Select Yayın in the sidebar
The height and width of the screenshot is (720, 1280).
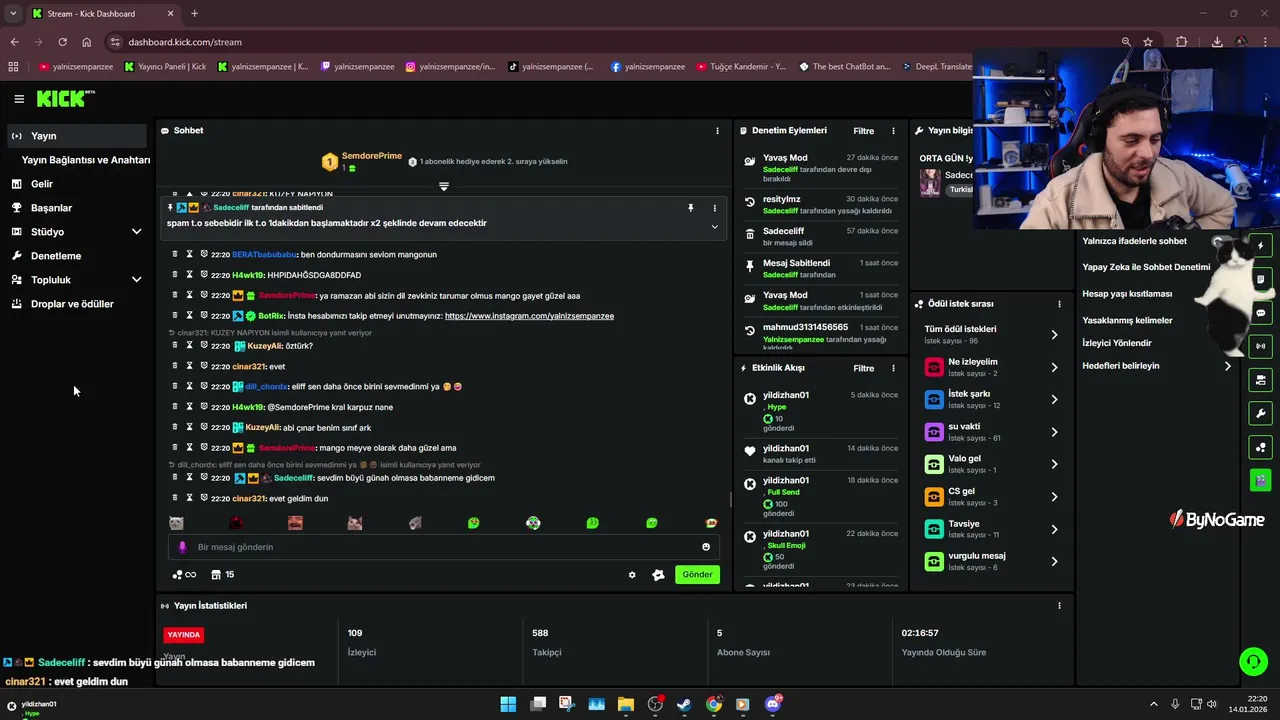(77, 136)
